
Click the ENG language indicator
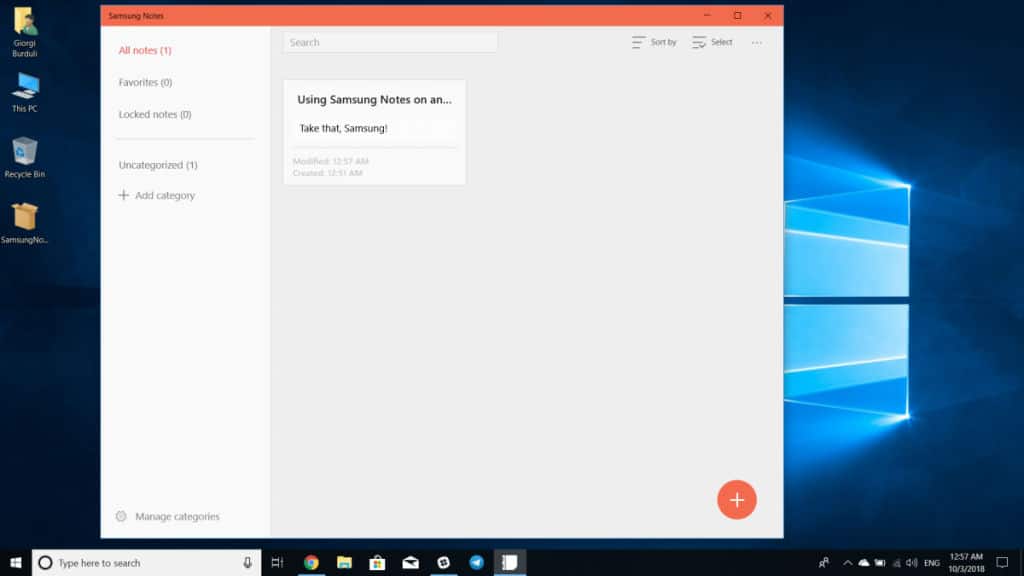point(932,563)
